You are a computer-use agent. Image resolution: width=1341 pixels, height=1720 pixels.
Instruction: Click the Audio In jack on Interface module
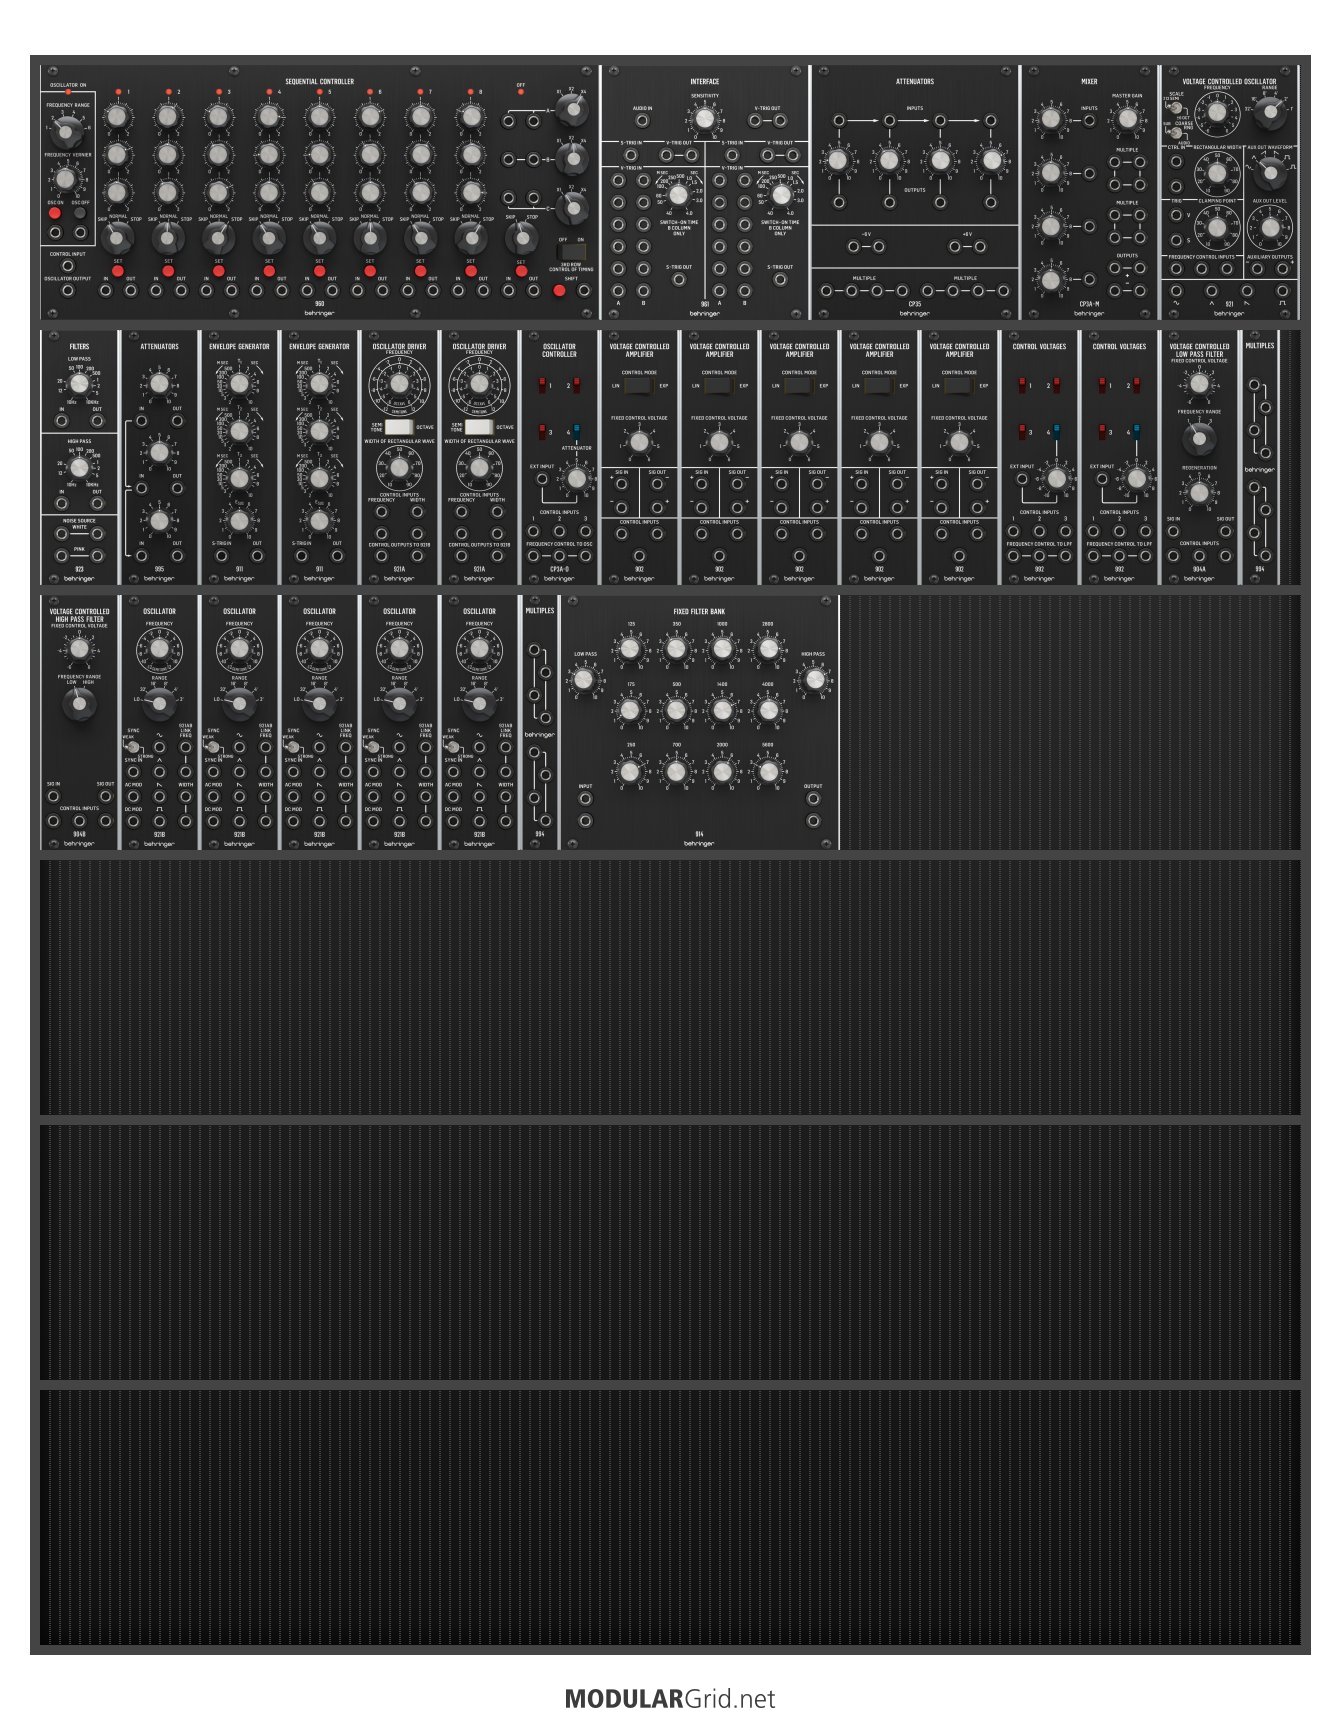point(642,121)
